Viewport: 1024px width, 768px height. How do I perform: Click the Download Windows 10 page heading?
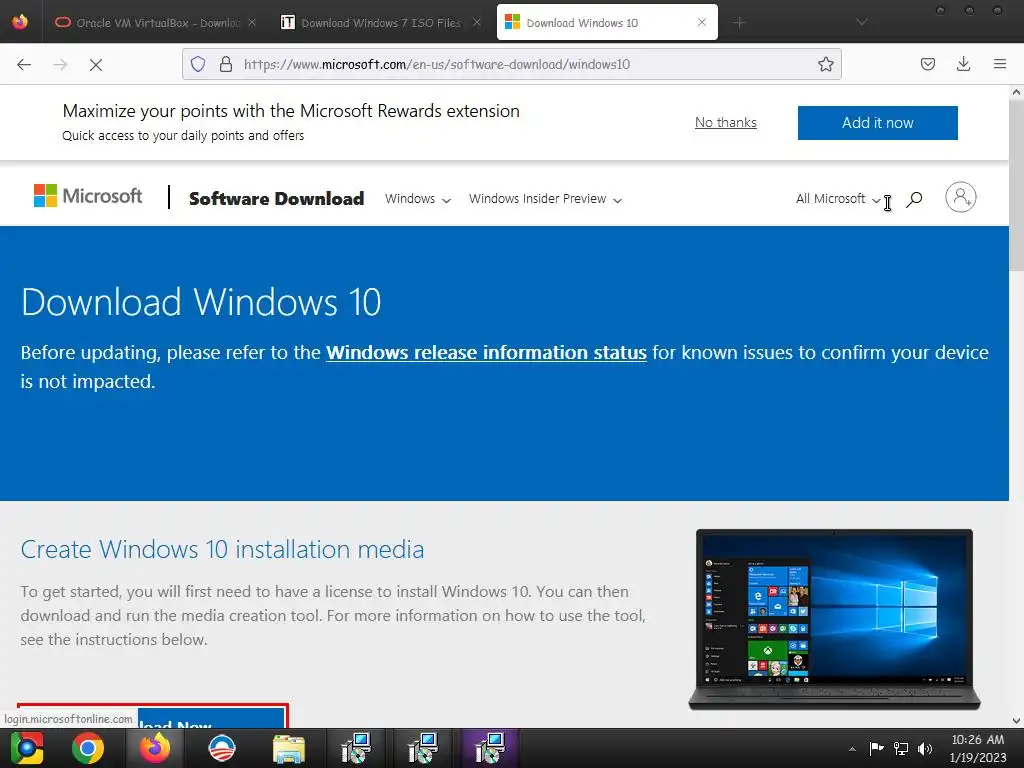coord(201,302)
